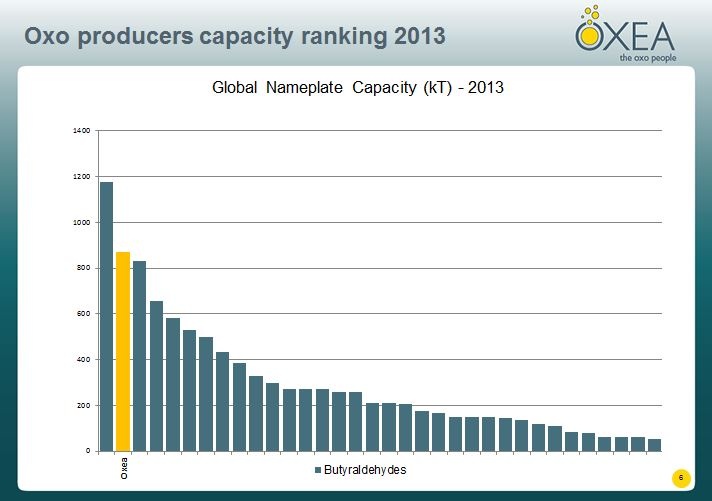712x501 pixels.
Task: Select the chart title 'Global Nameplate Capacity (kT) - 2013'
Action: (x=358, y=87)
